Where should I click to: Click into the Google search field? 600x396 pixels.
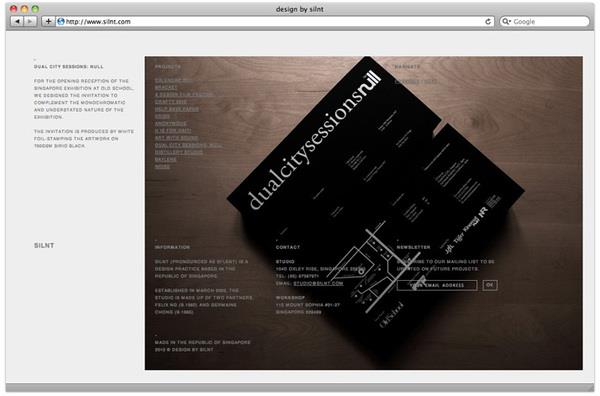tap(545, 21)
